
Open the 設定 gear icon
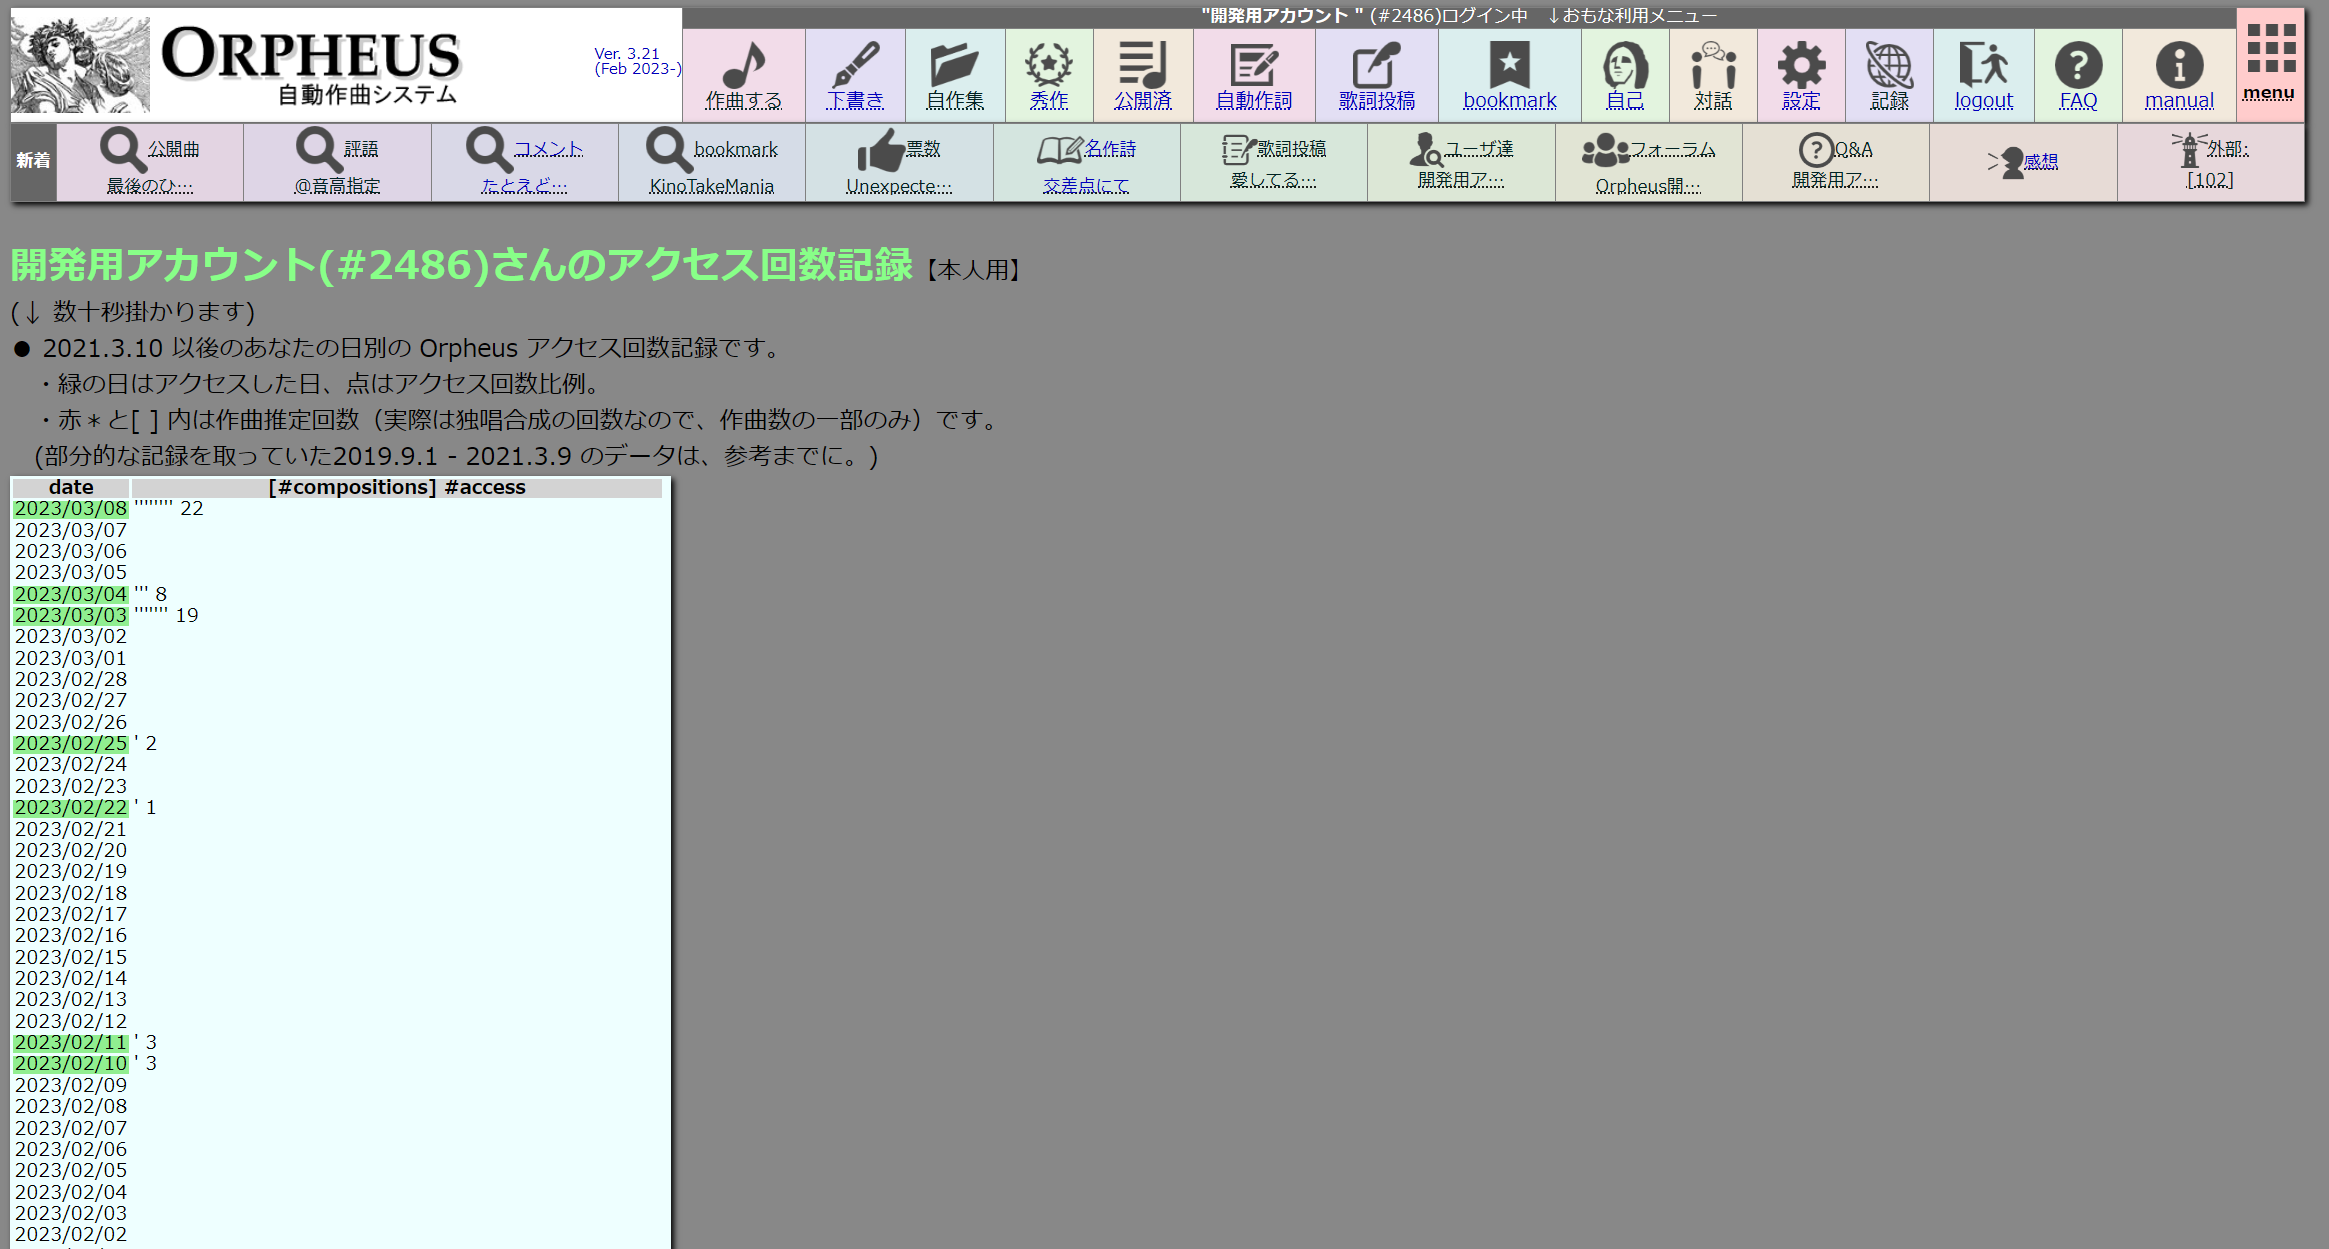coord(1800,66)
